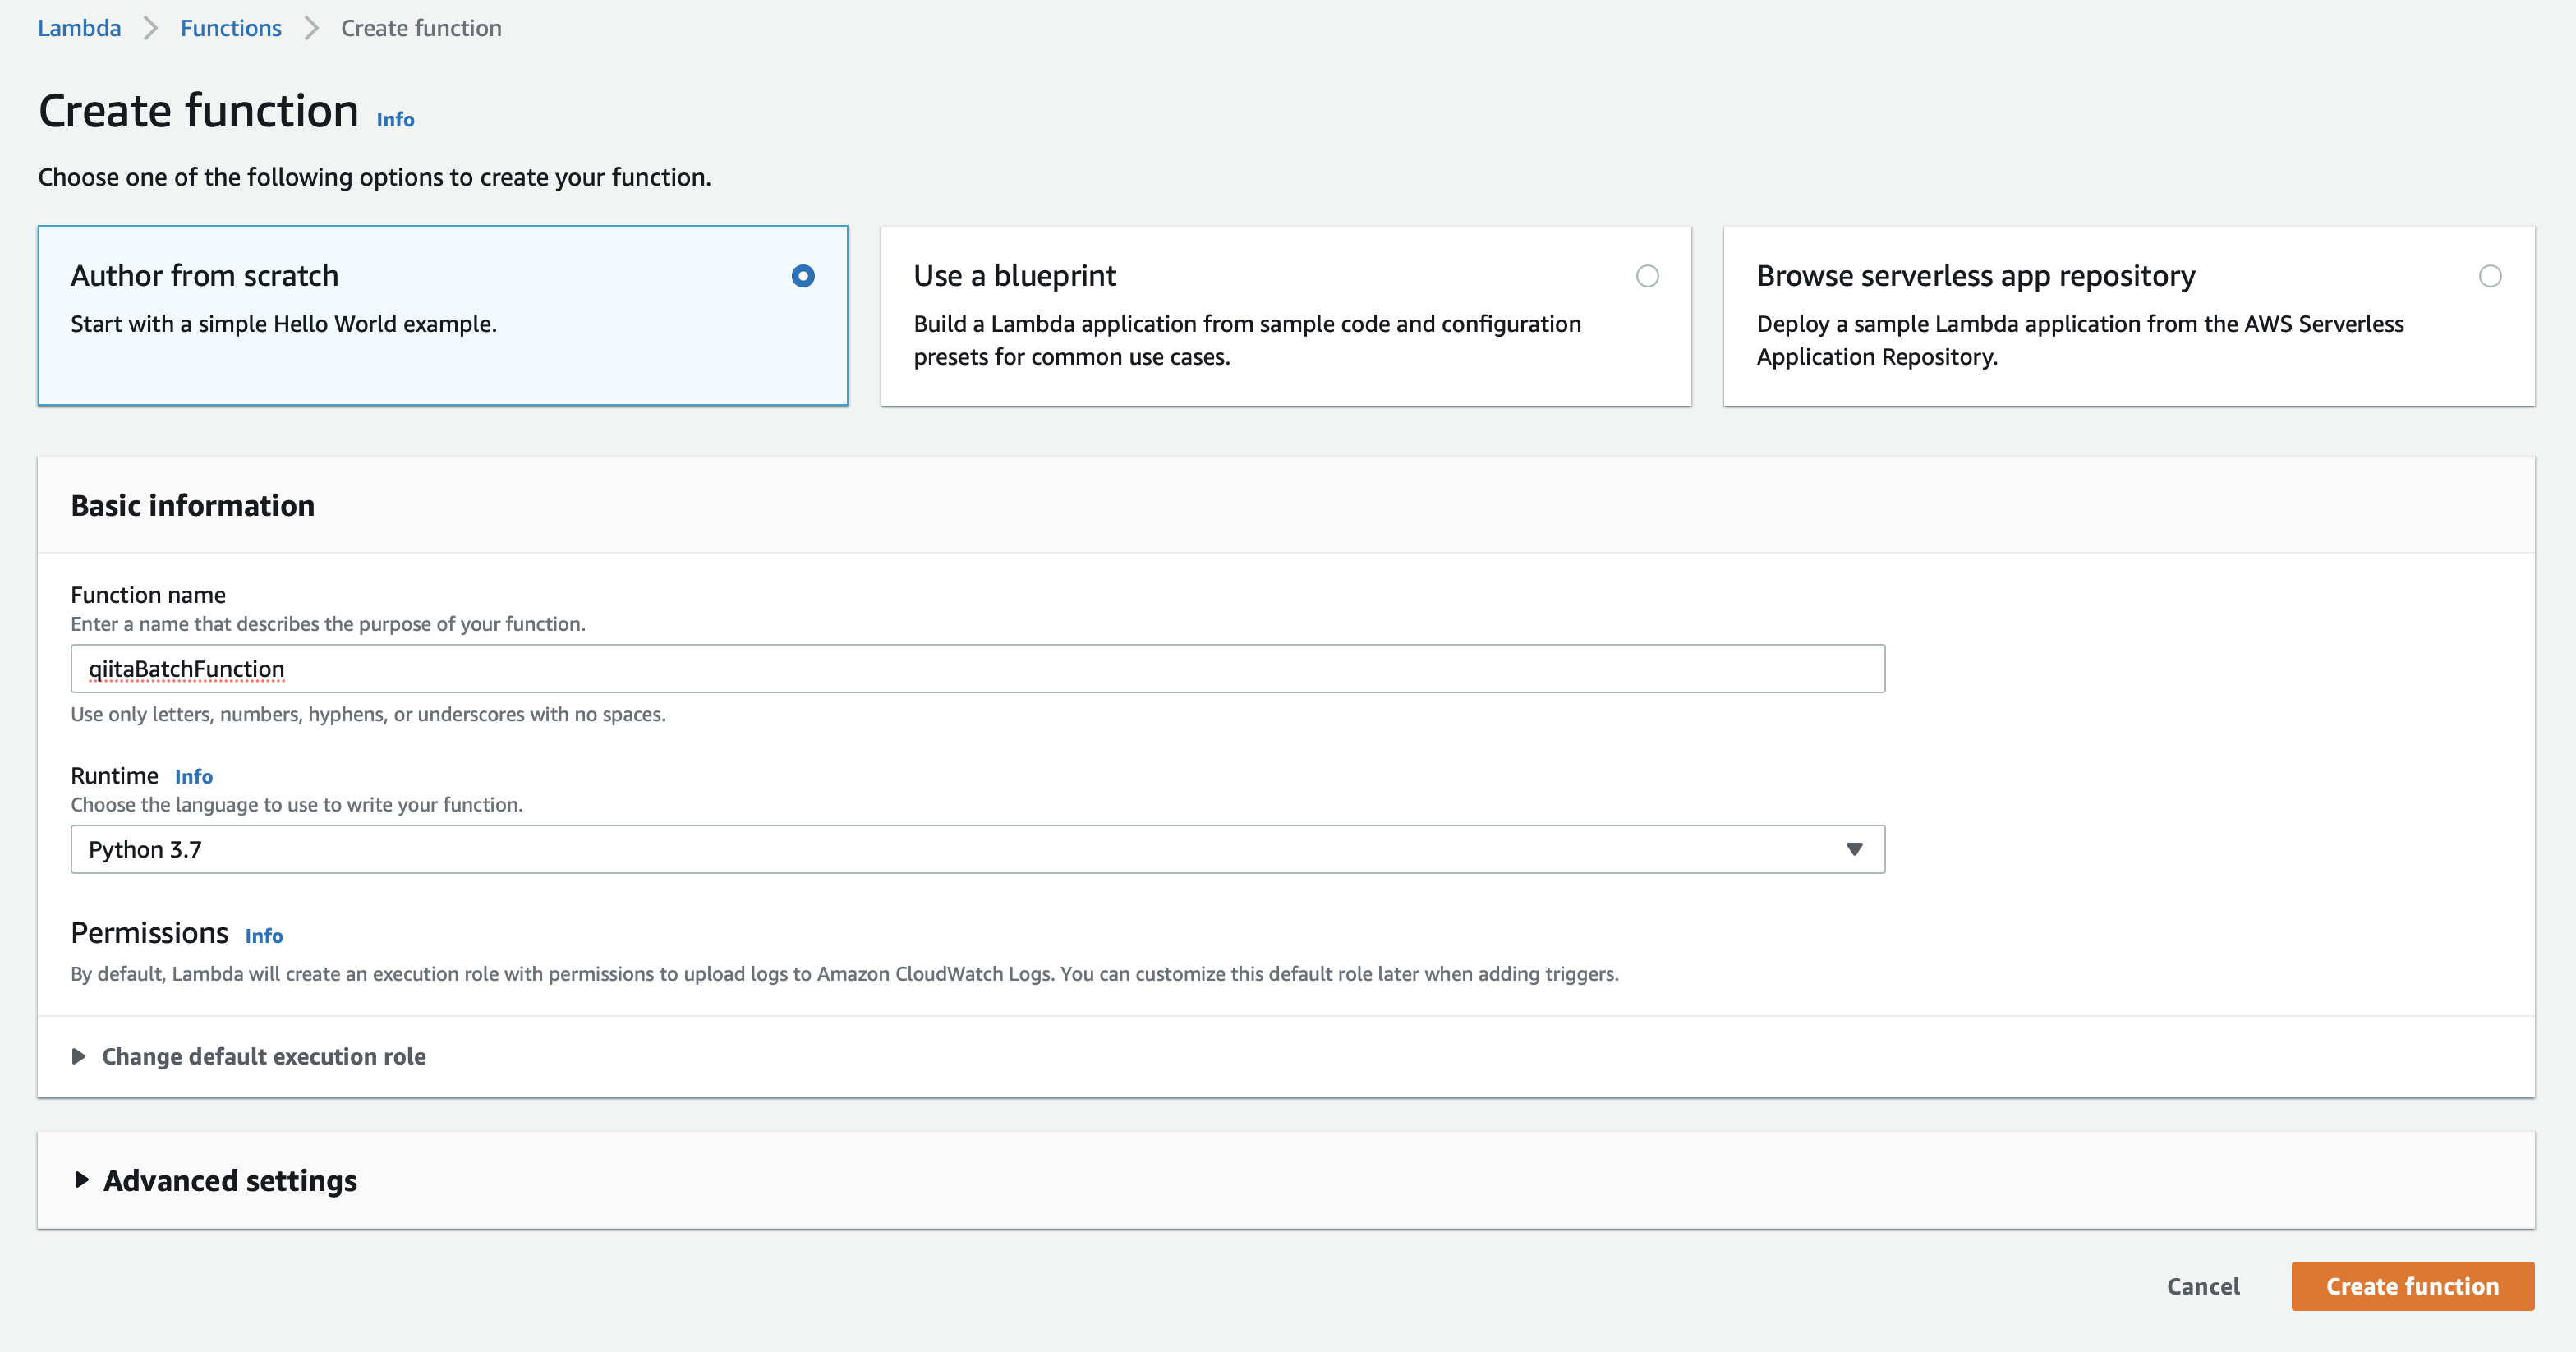Open the Runtime dropdown arrow
This screenshot has height=1352, width=2576.
tap(1854, 849)
